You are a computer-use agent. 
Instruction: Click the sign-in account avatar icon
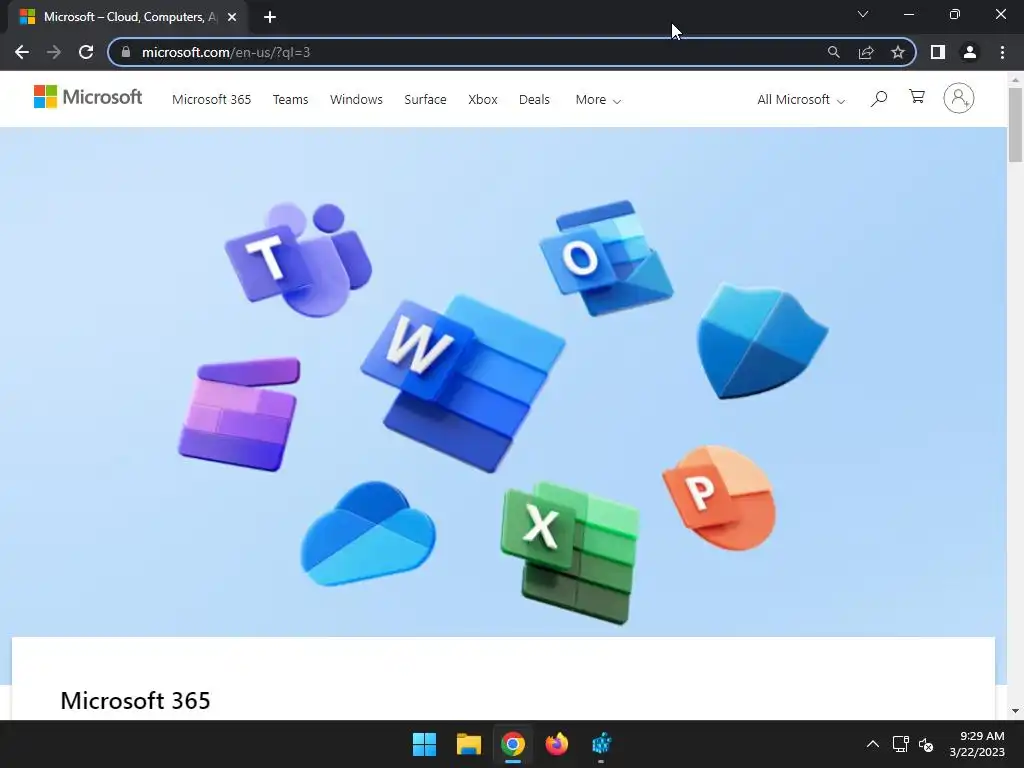pyautogui.click(x=959, y=99)
